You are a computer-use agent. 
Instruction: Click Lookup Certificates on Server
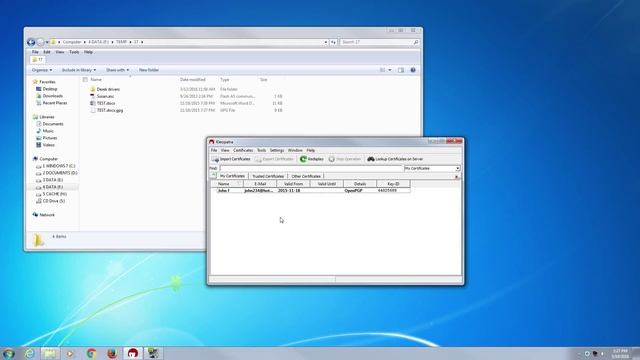395,159
